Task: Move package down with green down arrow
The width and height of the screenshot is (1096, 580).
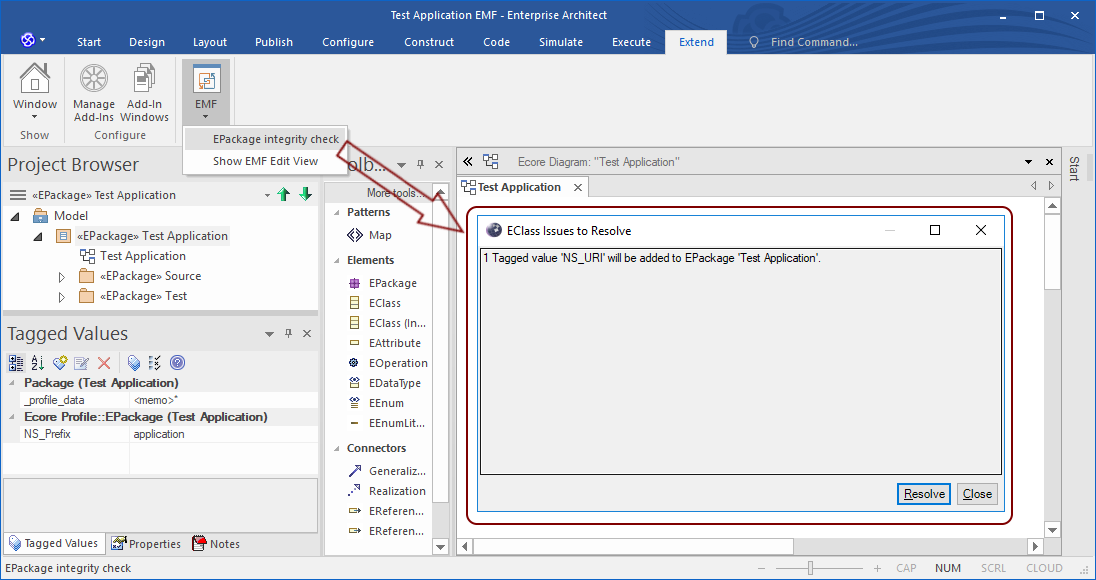Action: 305,195
